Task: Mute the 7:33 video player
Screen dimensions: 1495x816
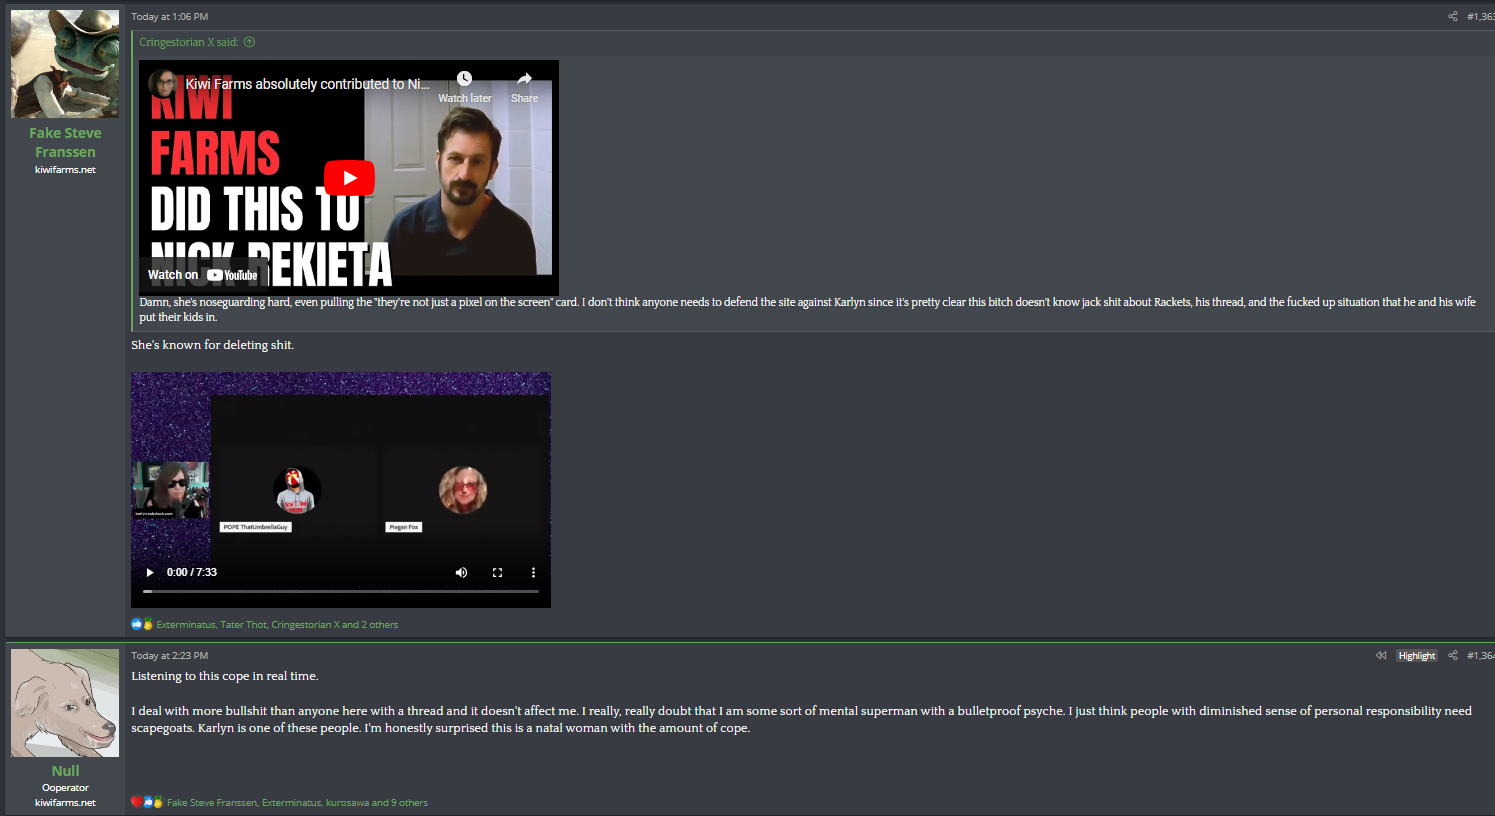Action: click(461, 573)
